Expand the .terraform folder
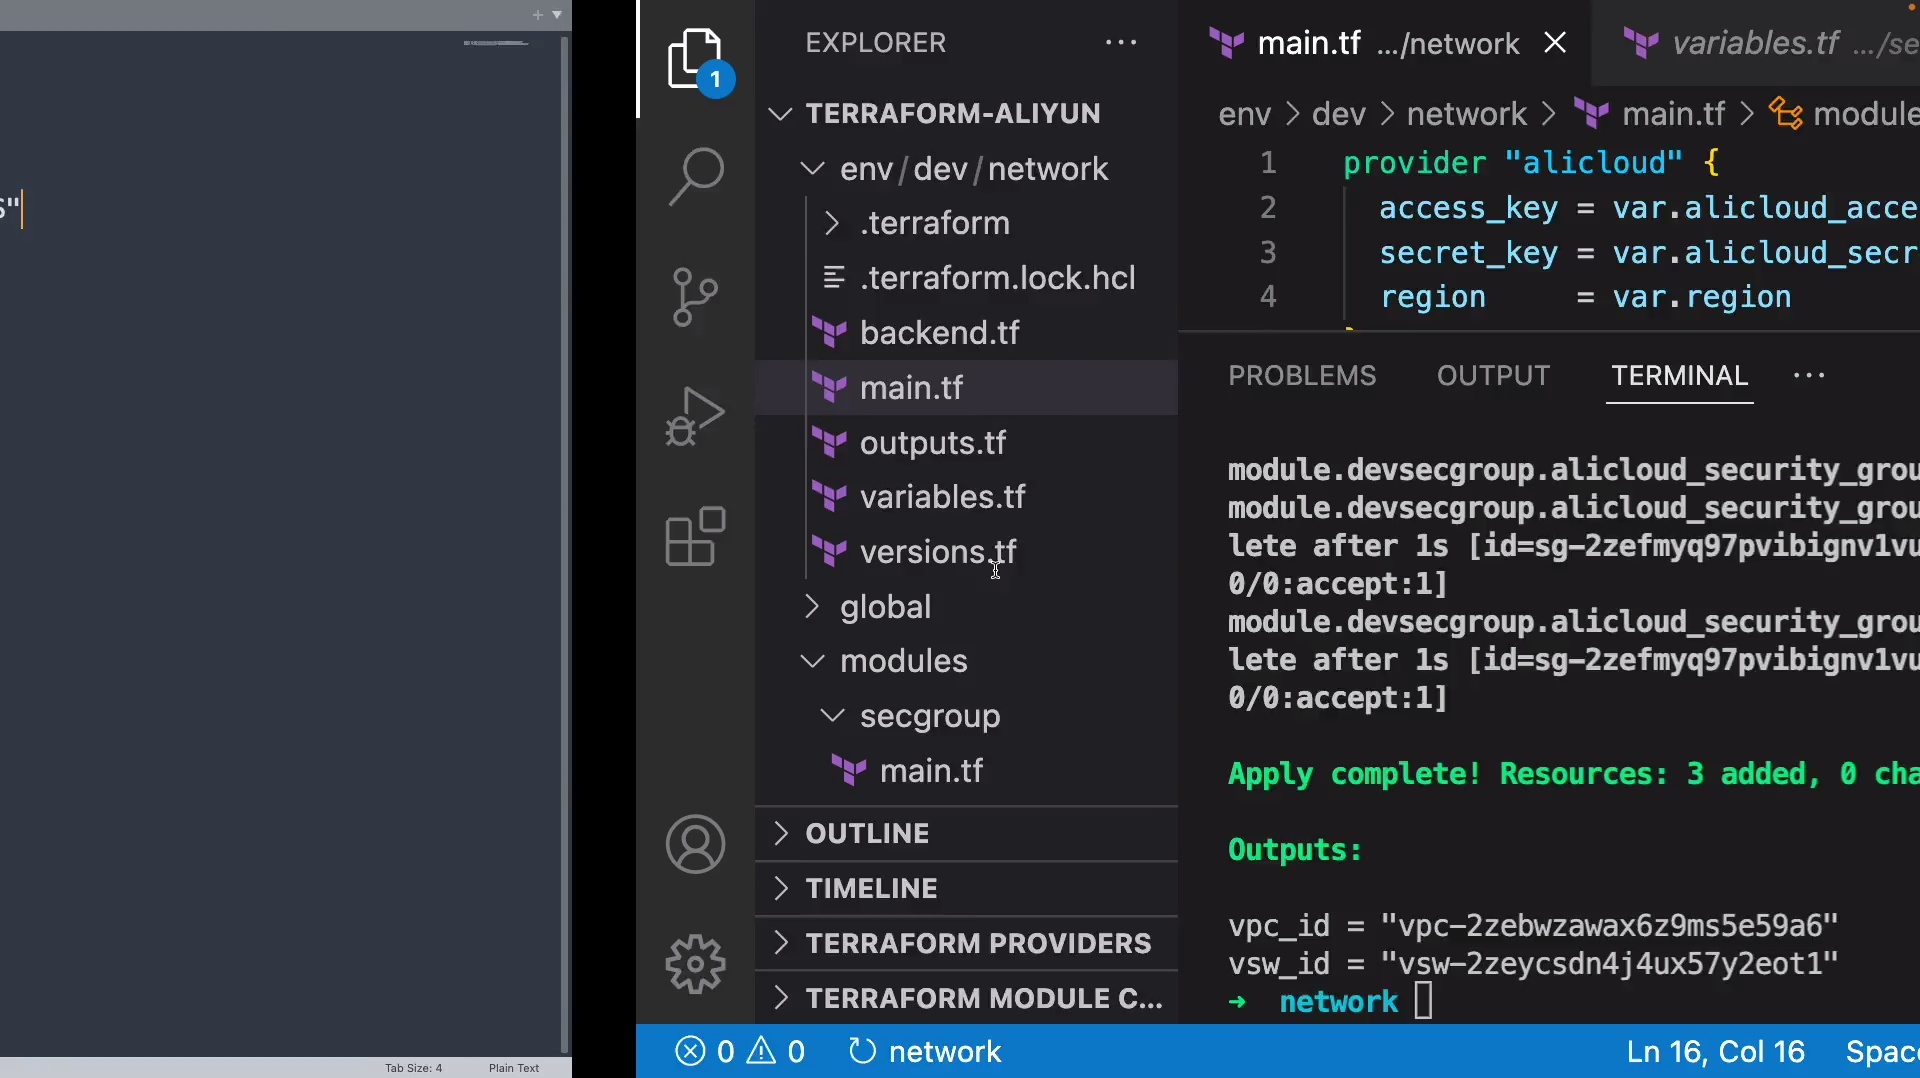This screenshot has width=1920, height=1078. (934, 223)
